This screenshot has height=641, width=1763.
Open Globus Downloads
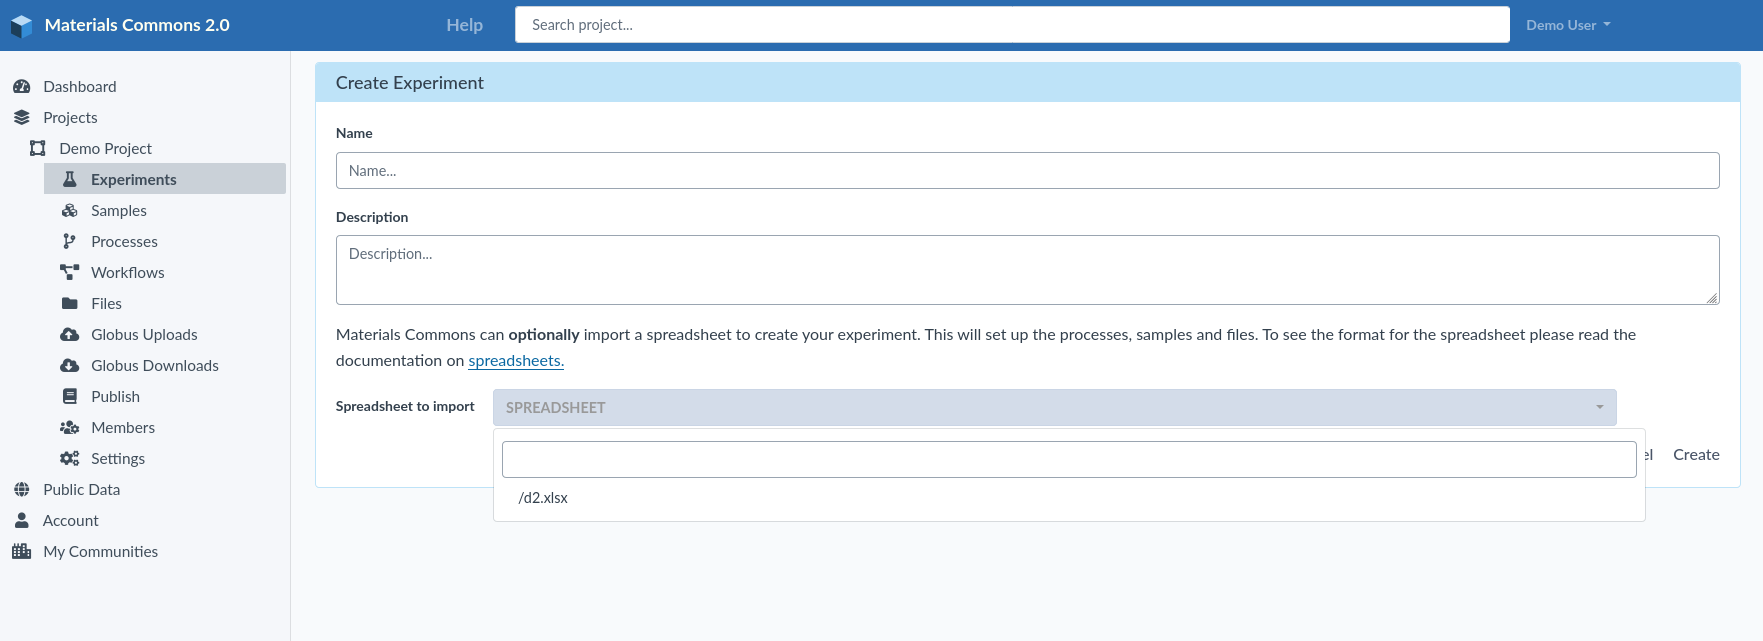click(155, 366)
